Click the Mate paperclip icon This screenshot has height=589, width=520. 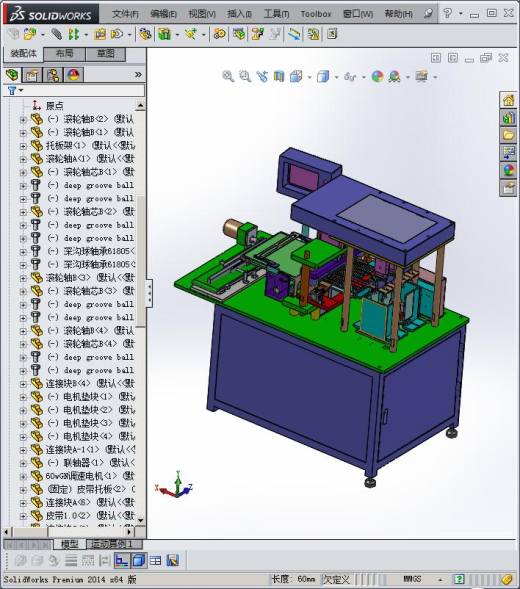click(56, 34)
